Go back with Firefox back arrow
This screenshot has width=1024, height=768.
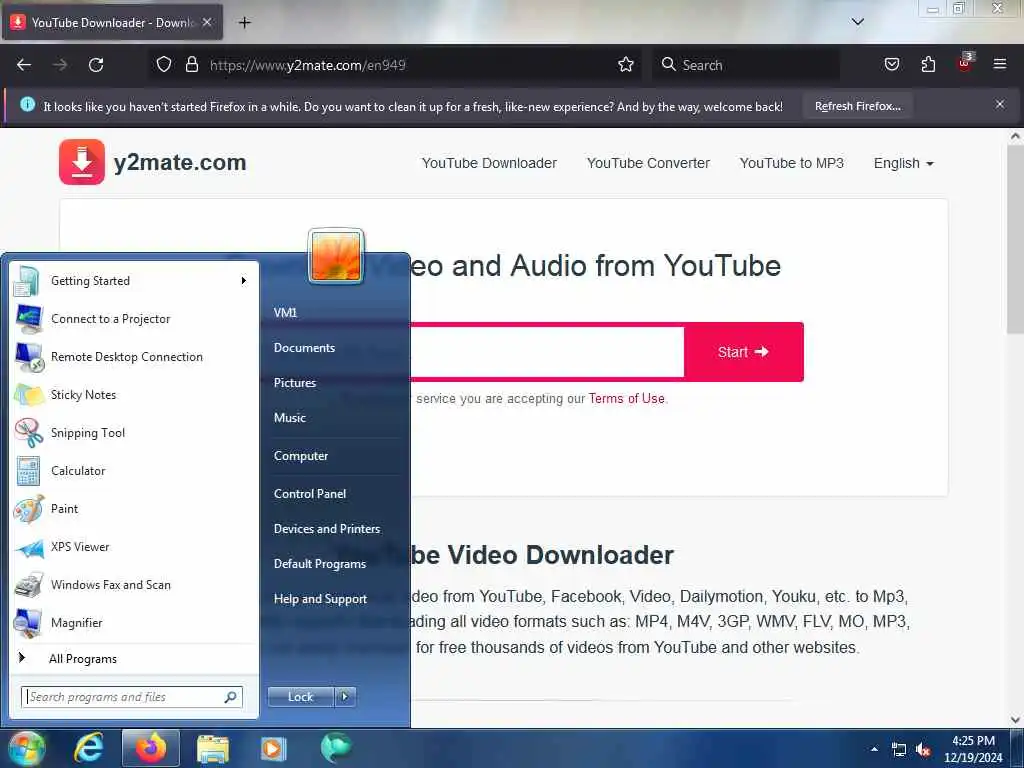[x=24, y=65]
